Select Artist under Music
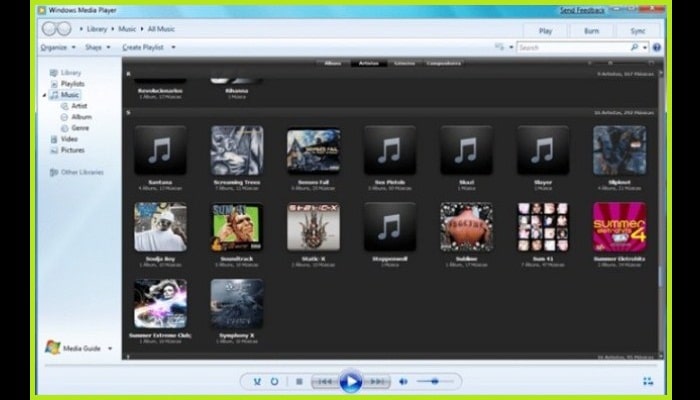Screen dimensions: 700x400 click(x=74, y=106)
